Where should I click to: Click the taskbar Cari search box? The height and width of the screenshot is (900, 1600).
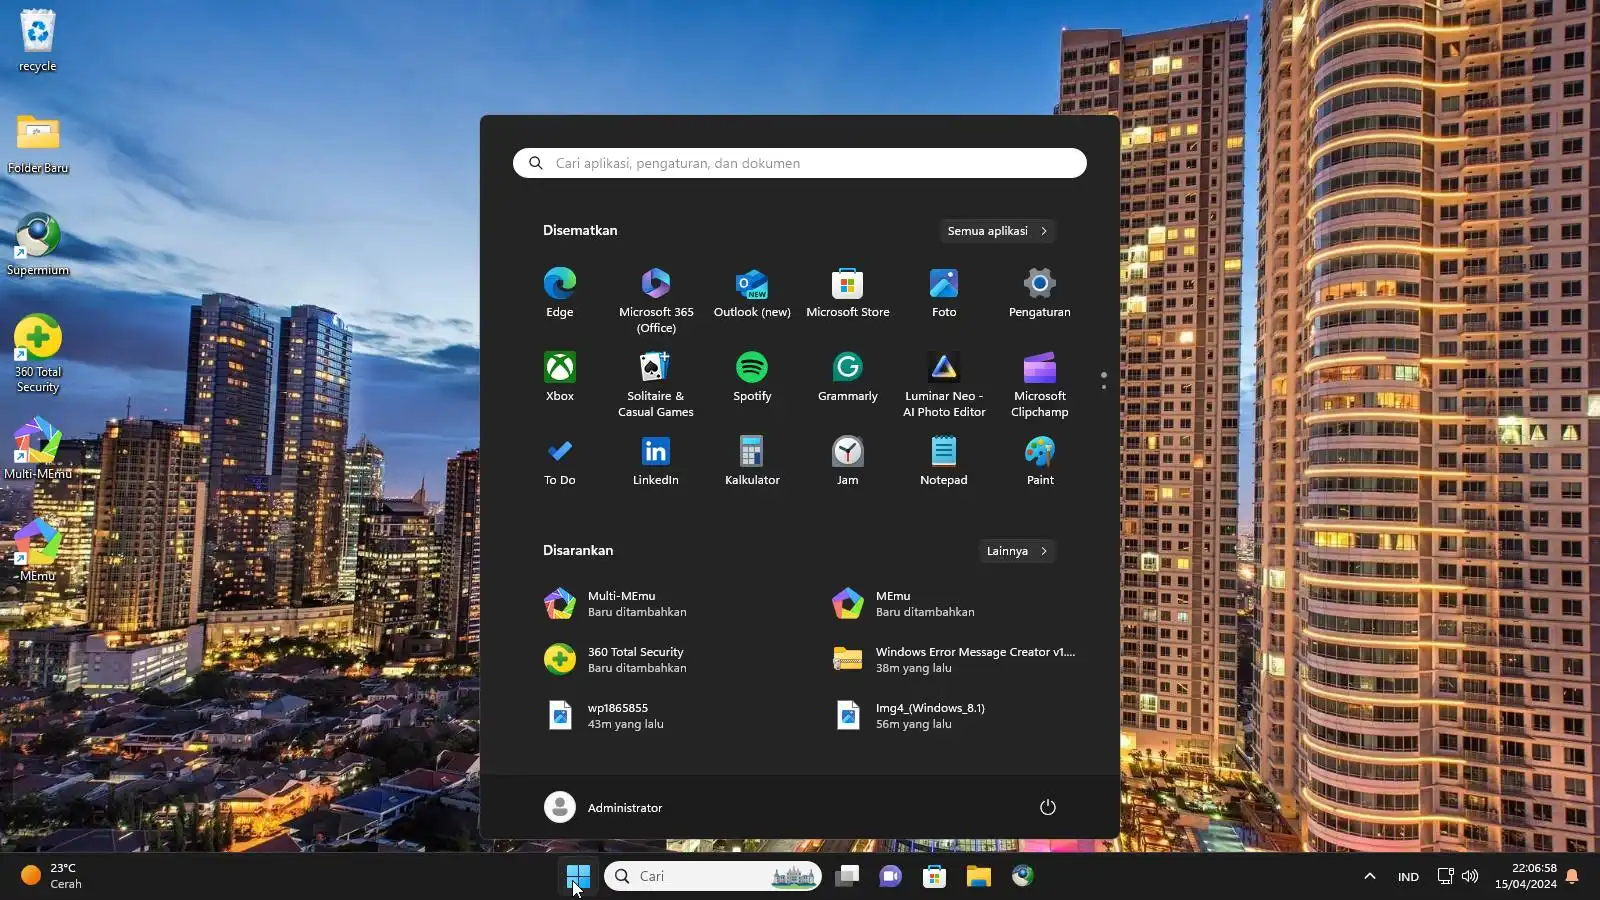click(x=712, y=876)
